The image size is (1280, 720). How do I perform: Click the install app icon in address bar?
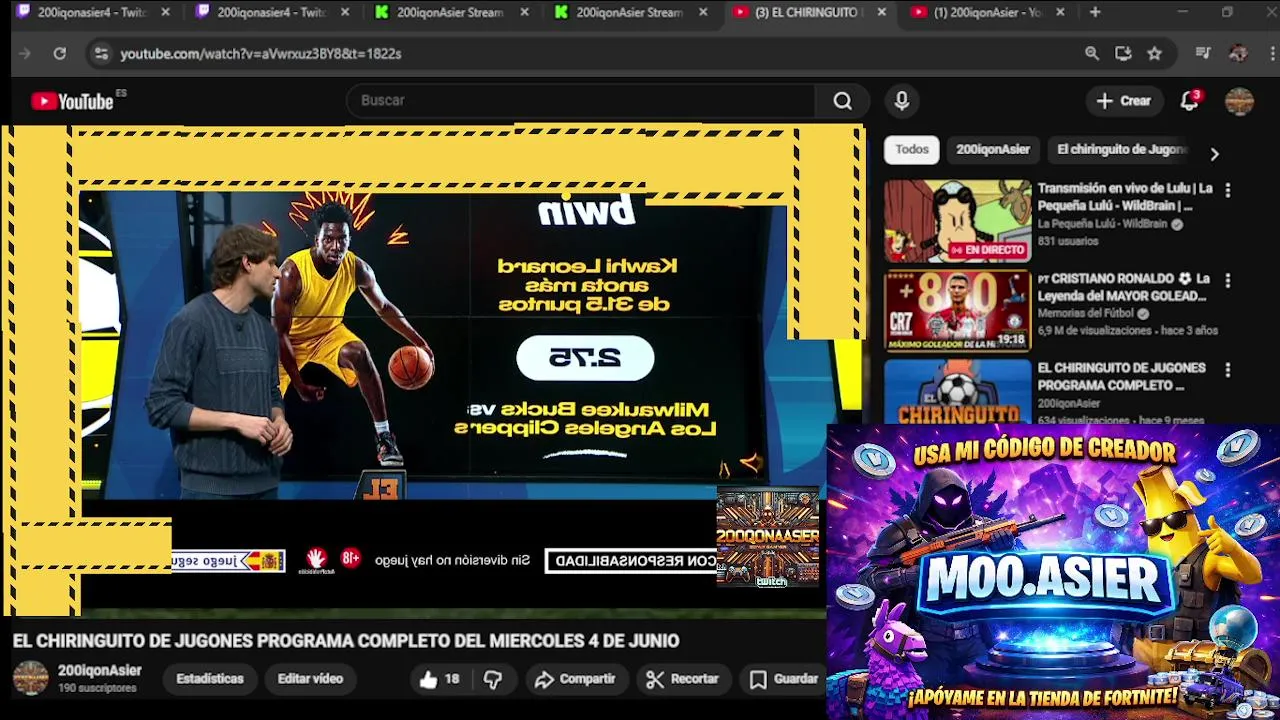point(1123,53)
